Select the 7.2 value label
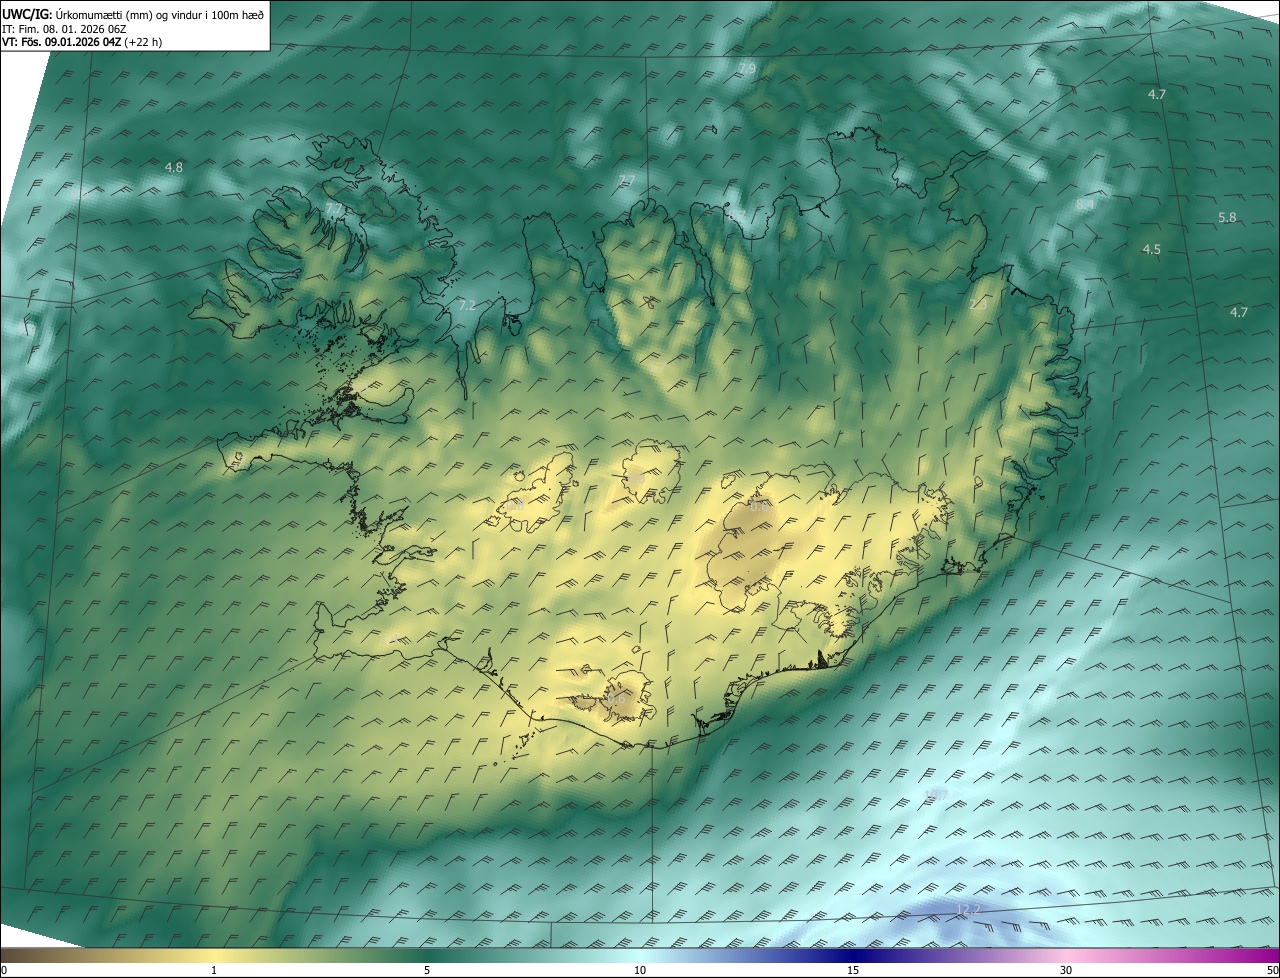The height and width of the screenshot is (978, 1280). pos(467,305)
